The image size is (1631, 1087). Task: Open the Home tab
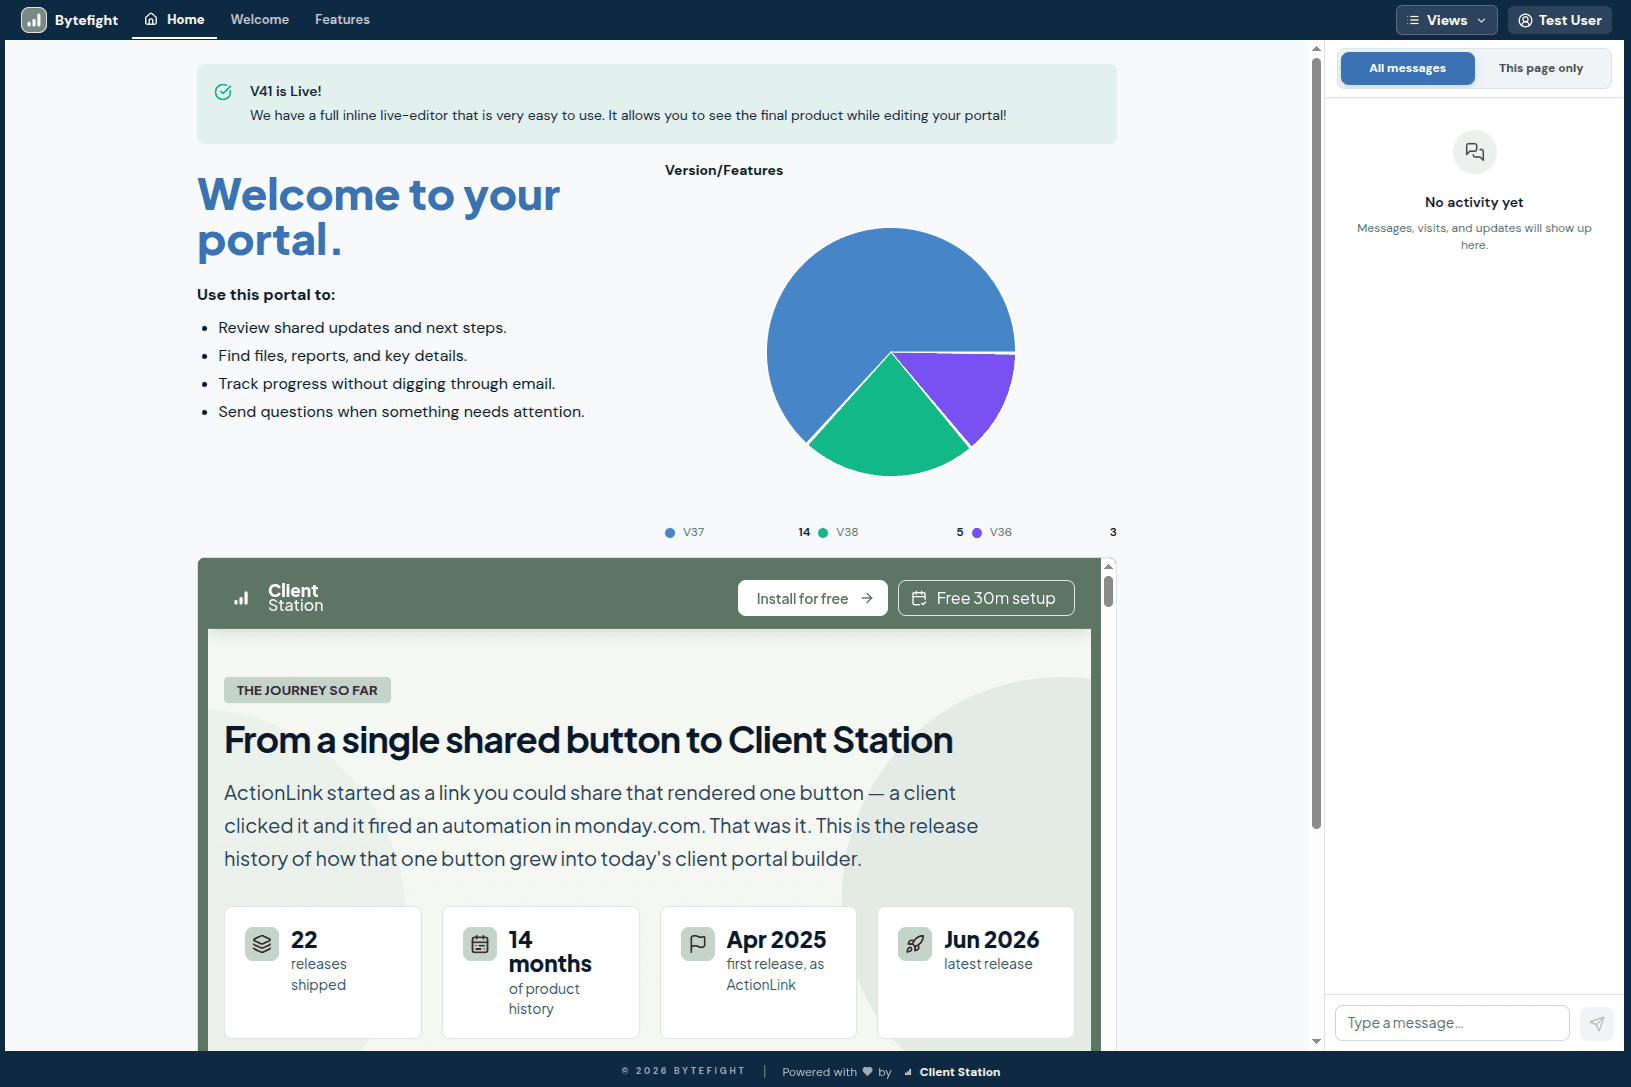click(x=174, y=20)
